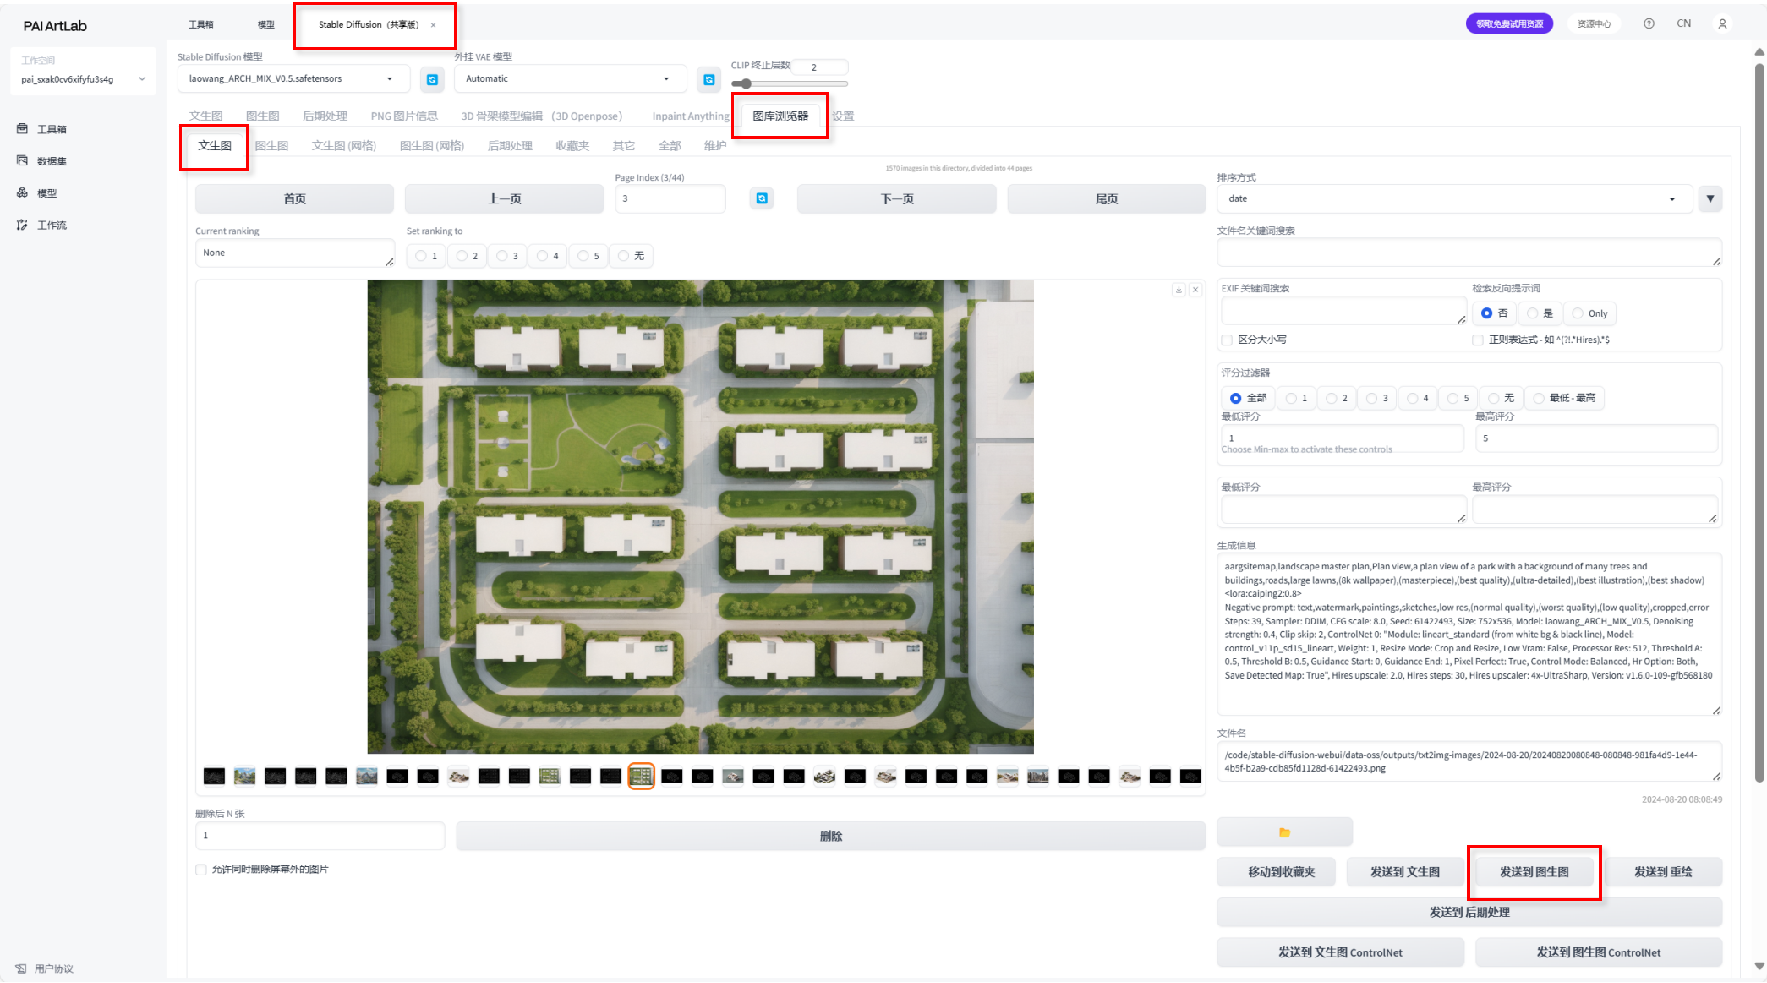Click 发送到 后期处理 button
The height and width of the screenshot is (983, 1767).
[1469, 912]
